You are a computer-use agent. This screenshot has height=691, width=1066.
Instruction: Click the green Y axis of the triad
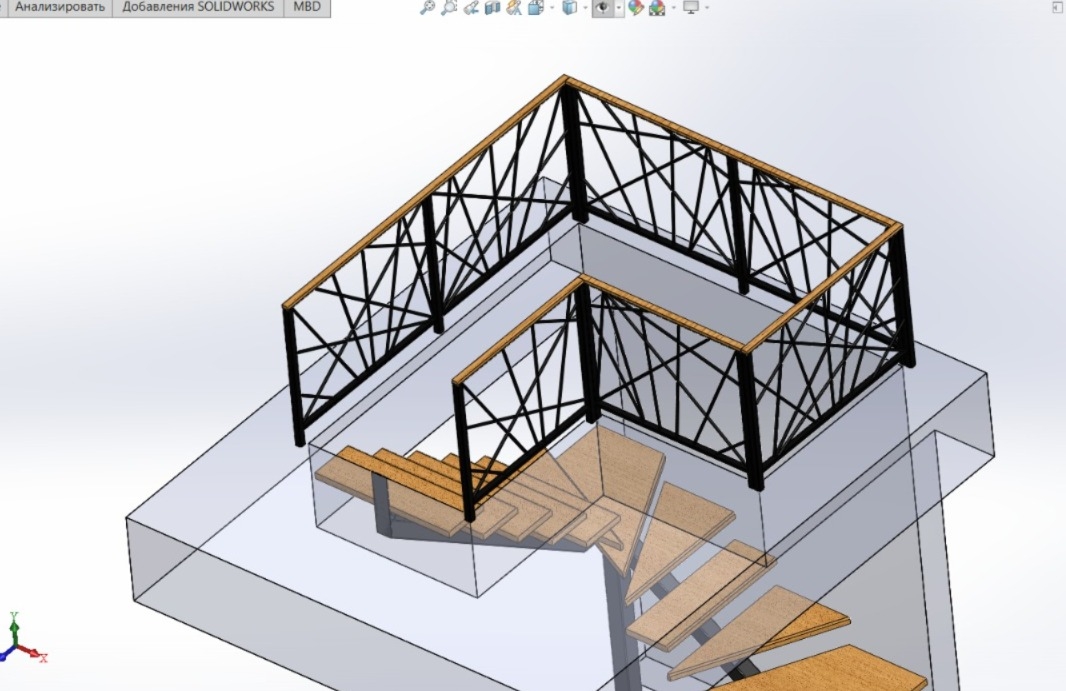(x=14, y=627)
